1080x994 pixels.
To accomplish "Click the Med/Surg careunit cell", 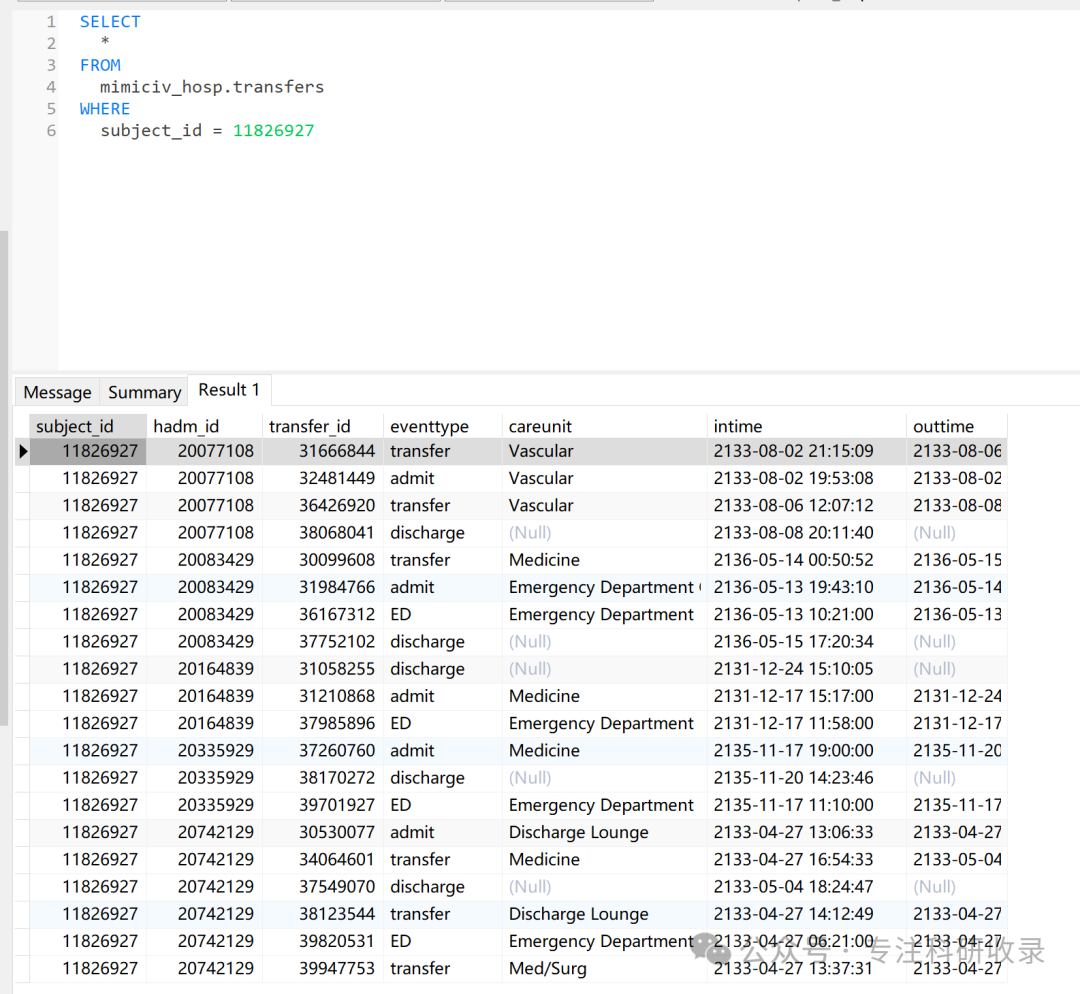I will [605, 969].
